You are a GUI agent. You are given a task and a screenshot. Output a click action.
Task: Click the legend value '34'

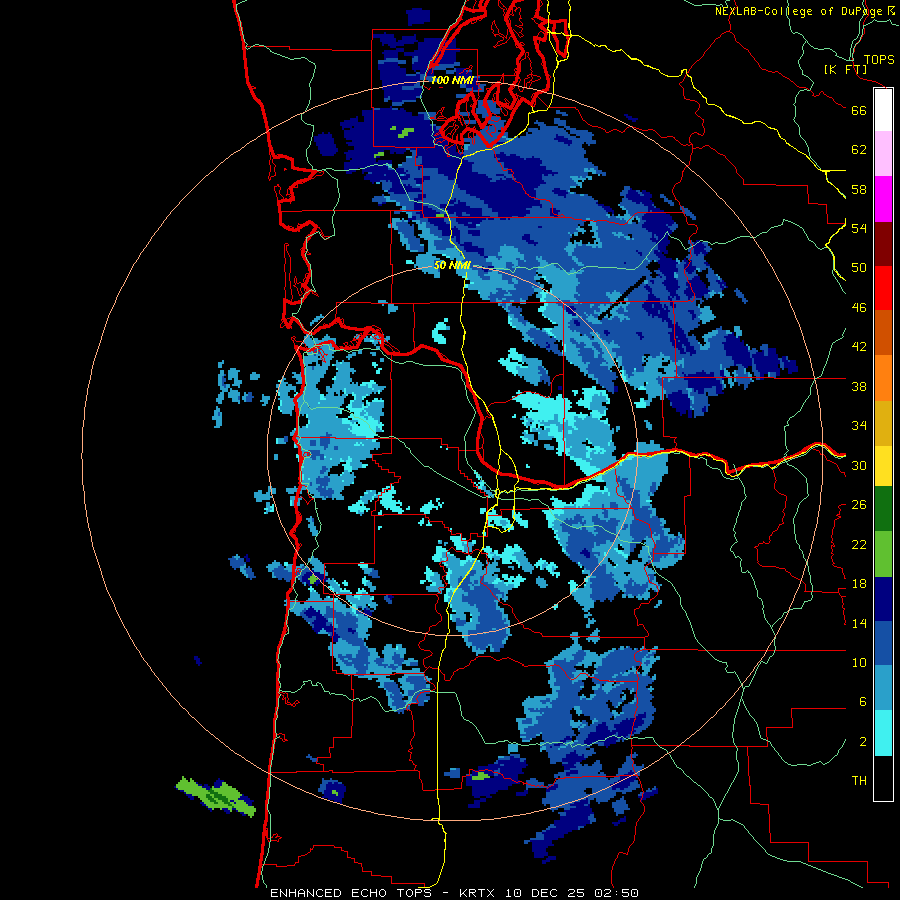tap(859, 426)
